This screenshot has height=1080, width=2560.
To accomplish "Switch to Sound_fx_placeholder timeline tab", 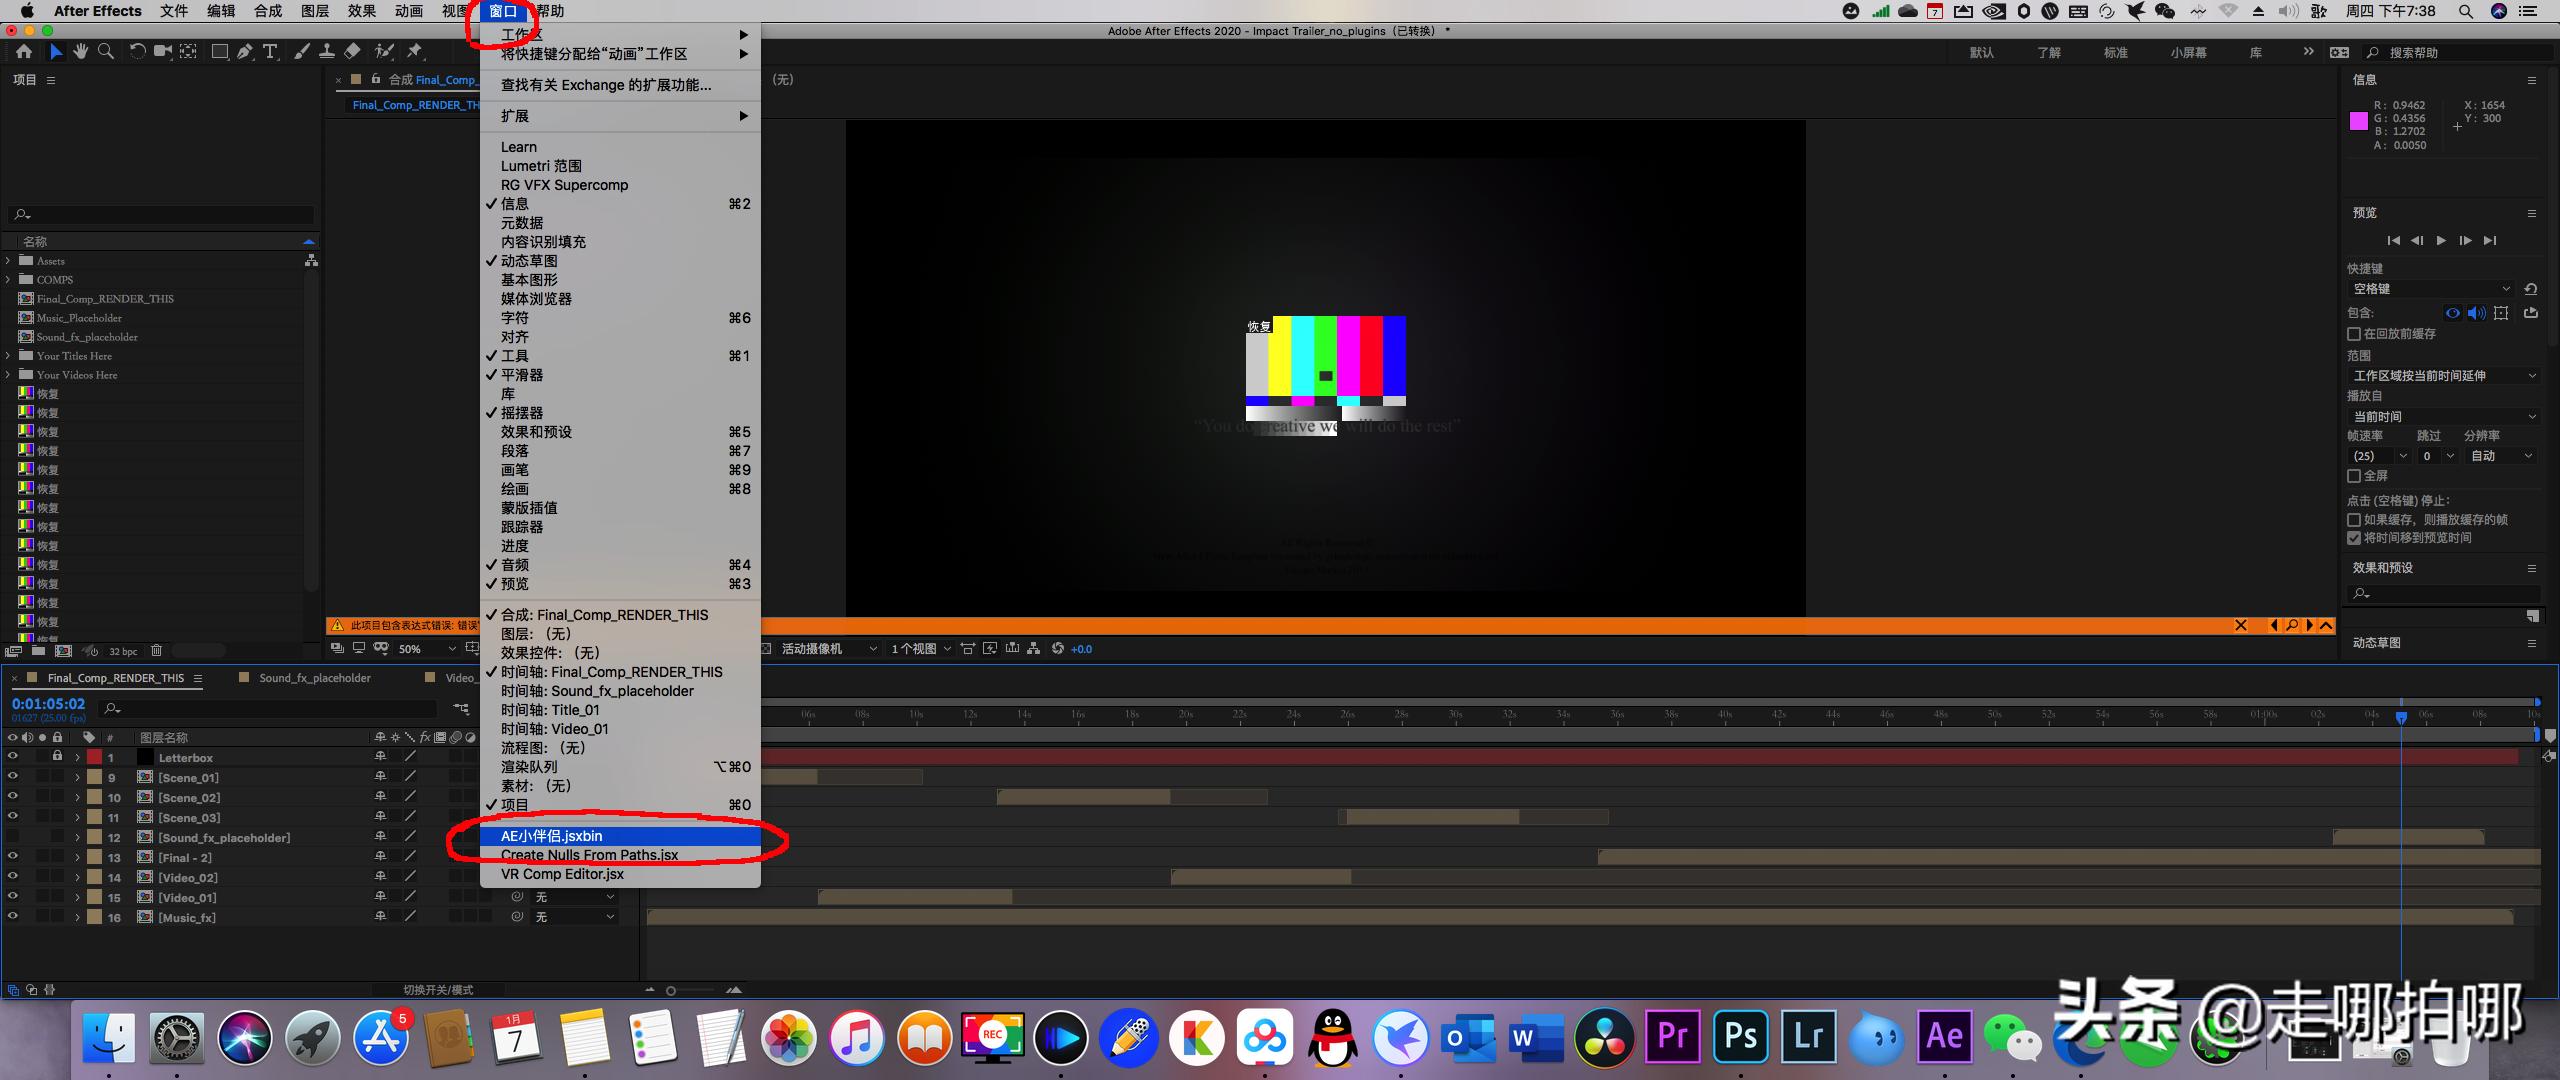I will click(314, 678).
